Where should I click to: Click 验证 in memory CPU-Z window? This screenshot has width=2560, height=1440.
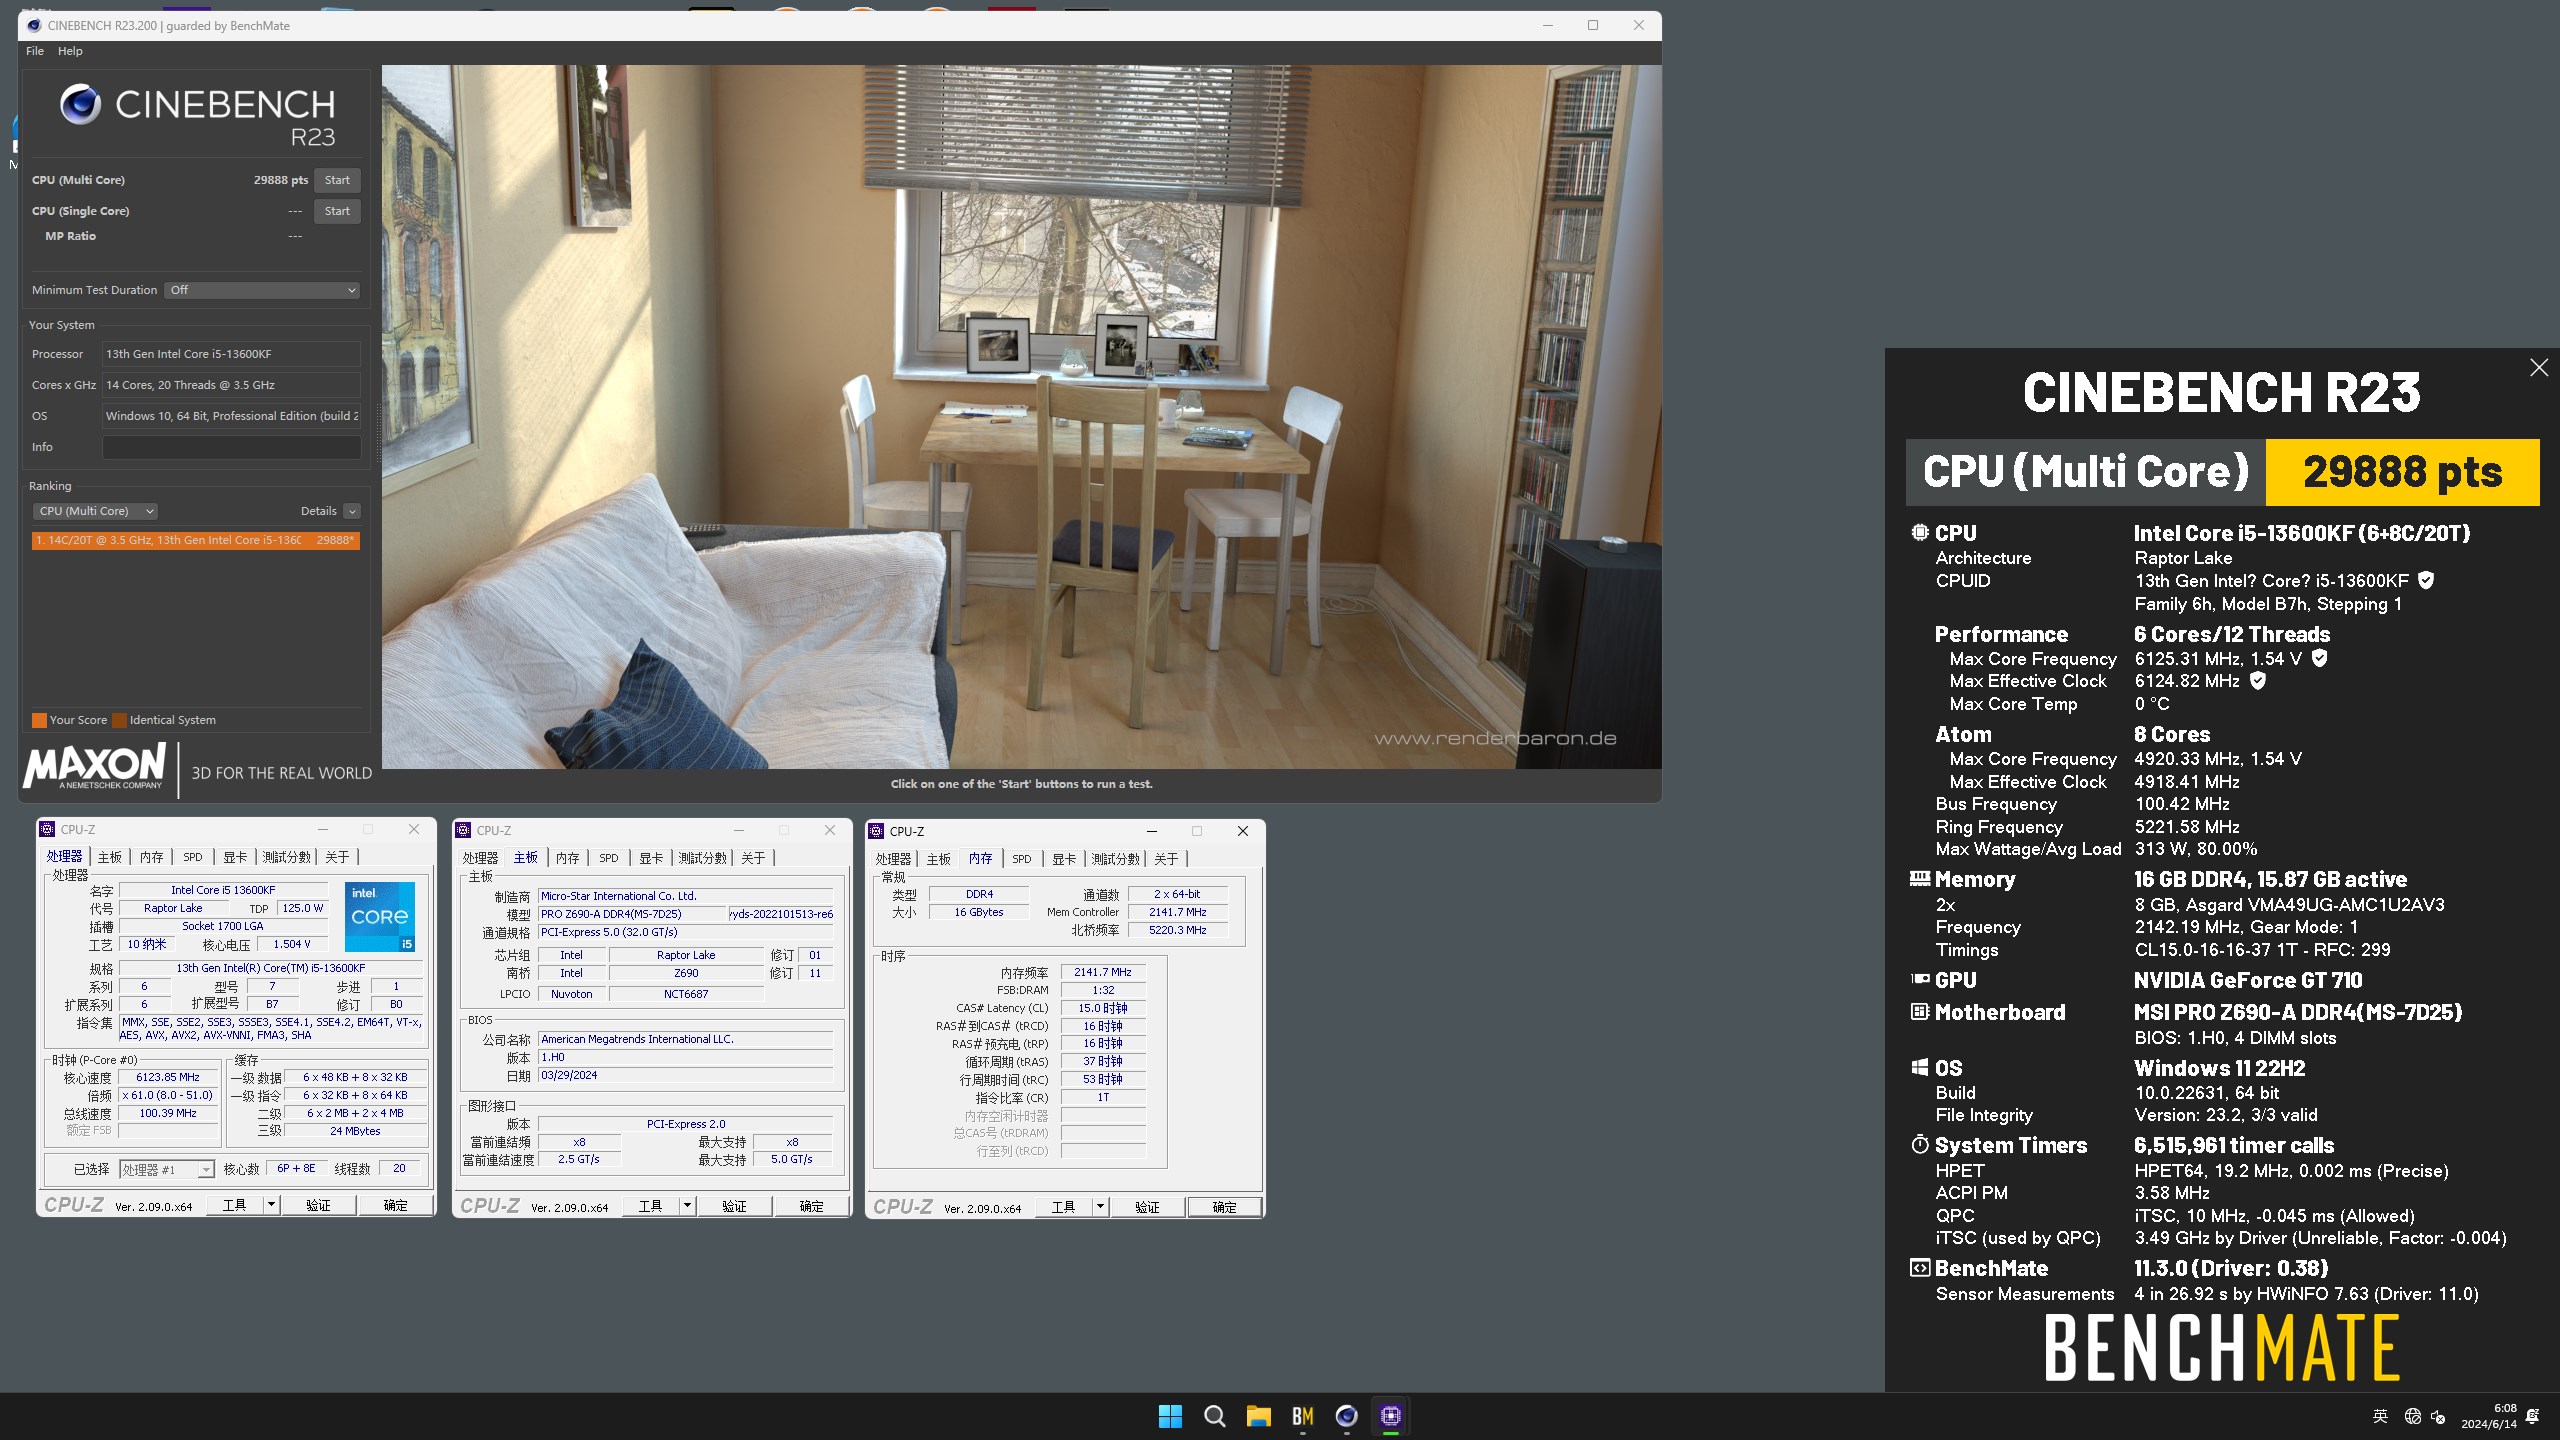[x=1147, y=1207]
